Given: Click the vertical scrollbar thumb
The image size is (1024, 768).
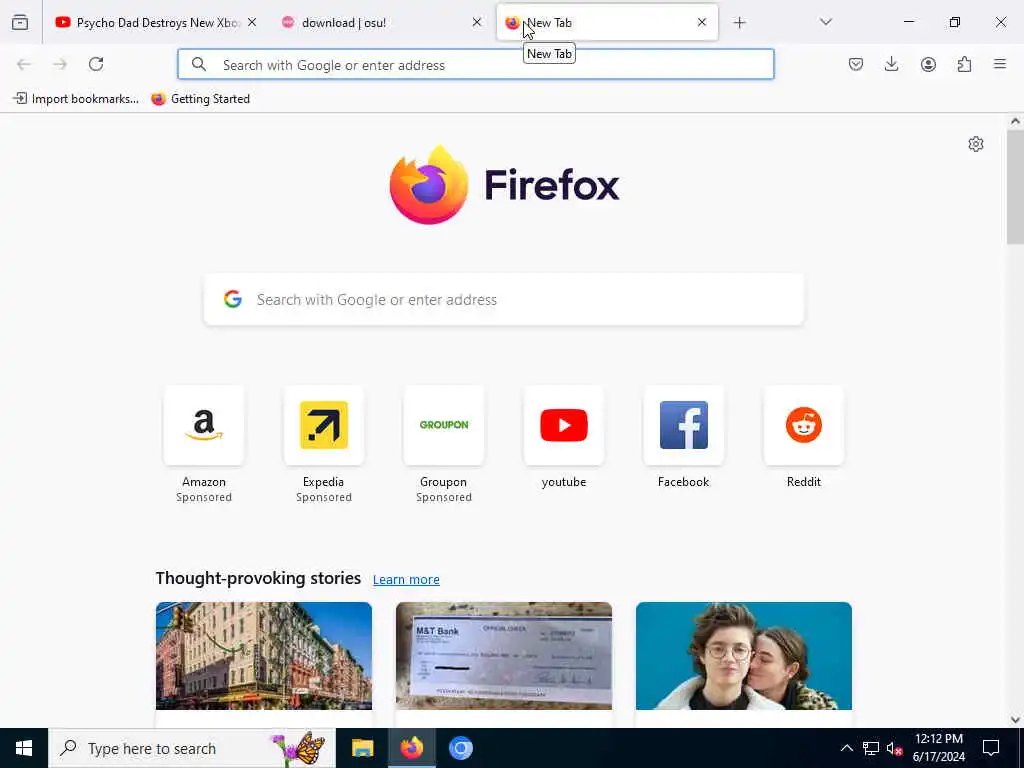Looking at the screenshot, I should (1015, 187).
